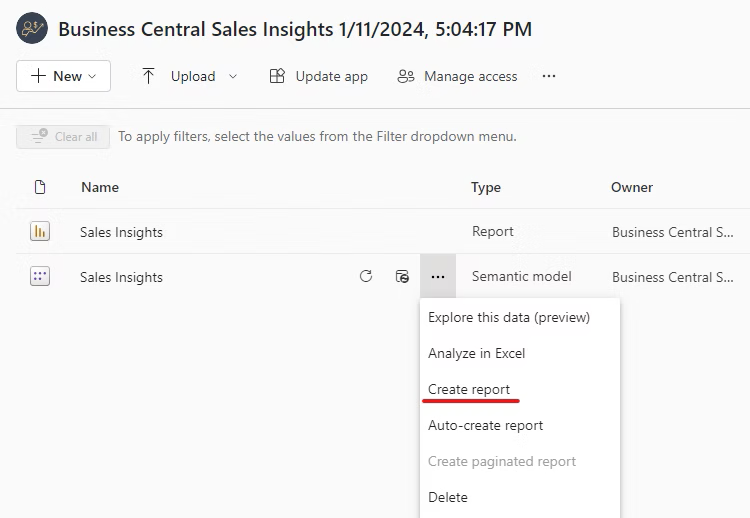Open the report icon for Sales Insights

pyautogui.click(x=40, y=232)
